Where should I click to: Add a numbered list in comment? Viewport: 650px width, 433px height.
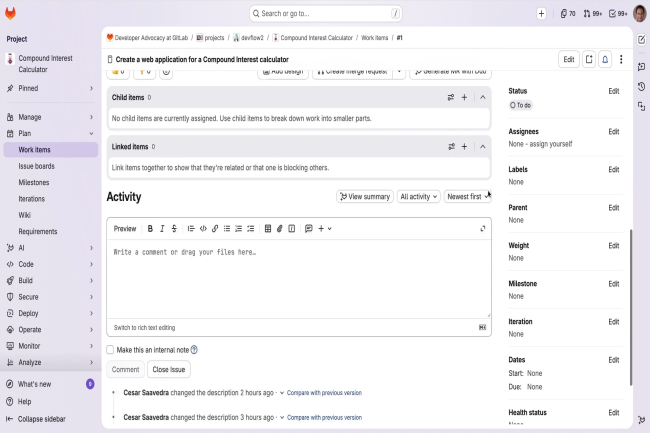click(x=238, y=229)
